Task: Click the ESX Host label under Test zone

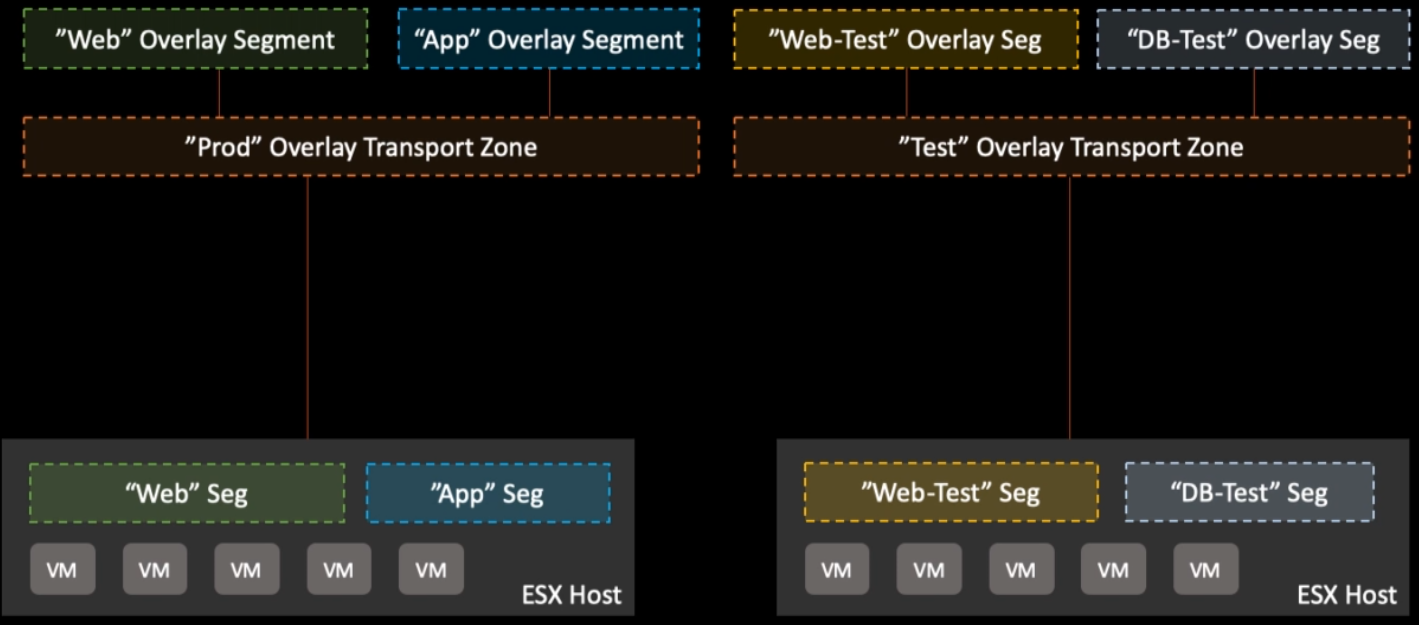Action: [x=1347, y=595]
